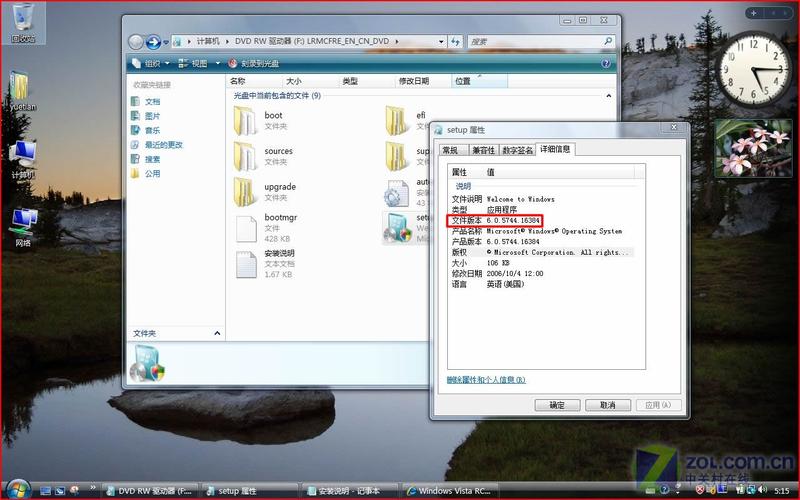Open the 计算机 desktop icon
Image resolution: width=800 pixels, height=500 pixels.
[22, 159]
